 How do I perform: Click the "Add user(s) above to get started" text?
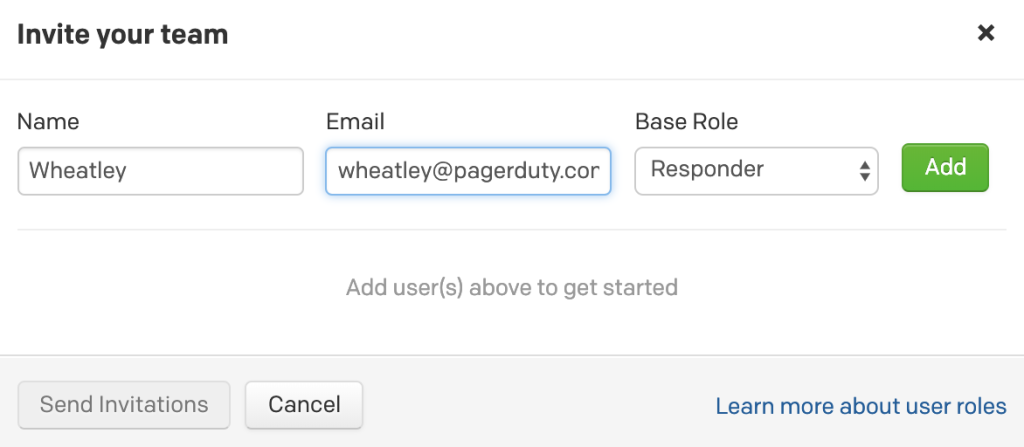click(x=512, y=288)
